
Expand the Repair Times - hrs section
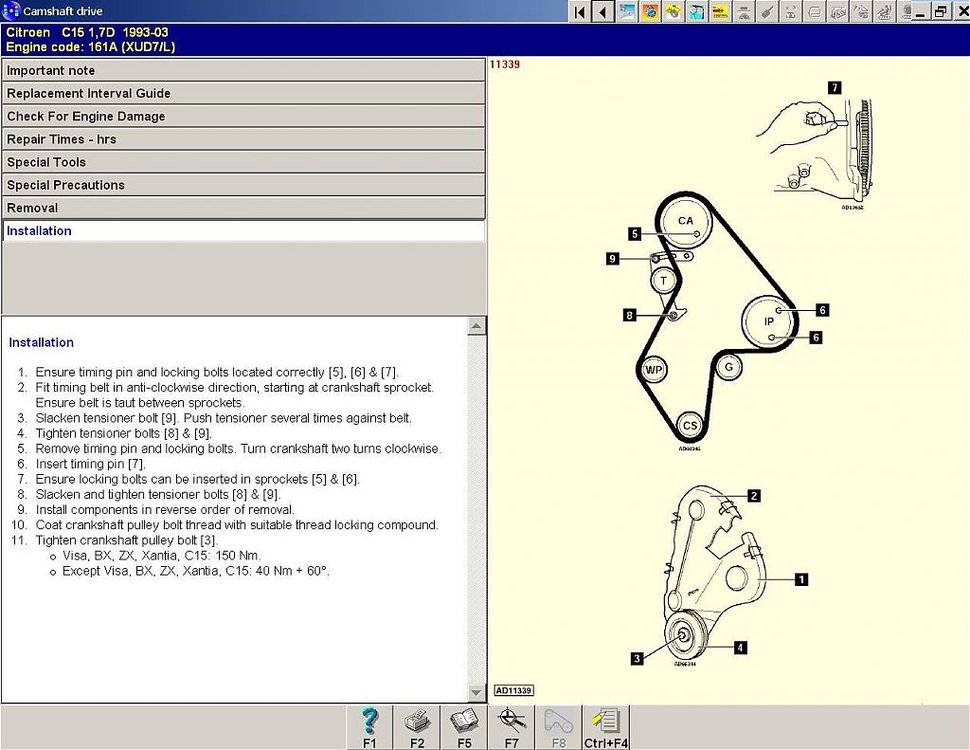pos(243,139)
